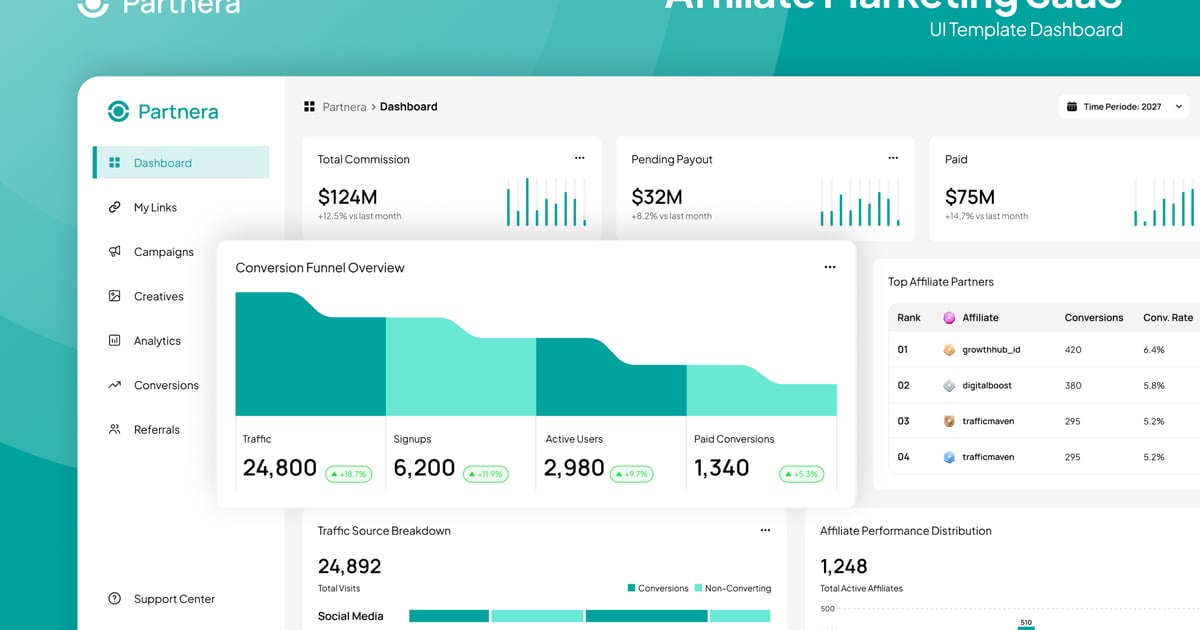Open Traffic Source Breakdown options menu
The image size is (1200, 630).
(765, 530)
